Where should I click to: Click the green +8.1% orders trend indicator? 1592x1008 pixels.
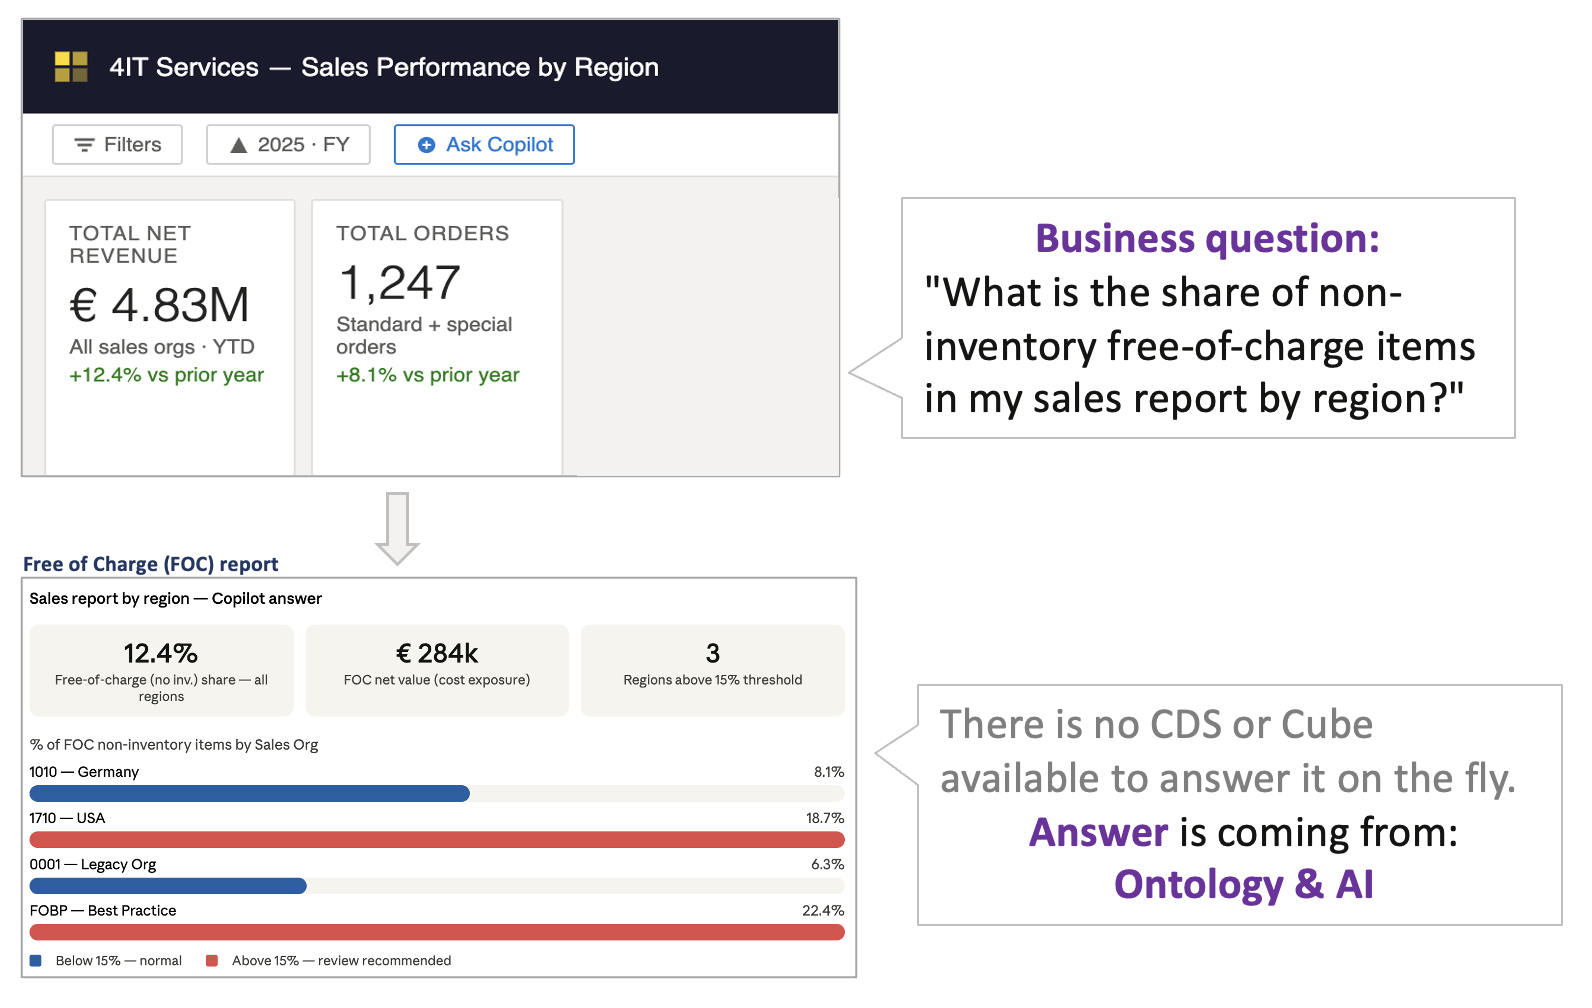pyautogui.click(x=428, y=375)
